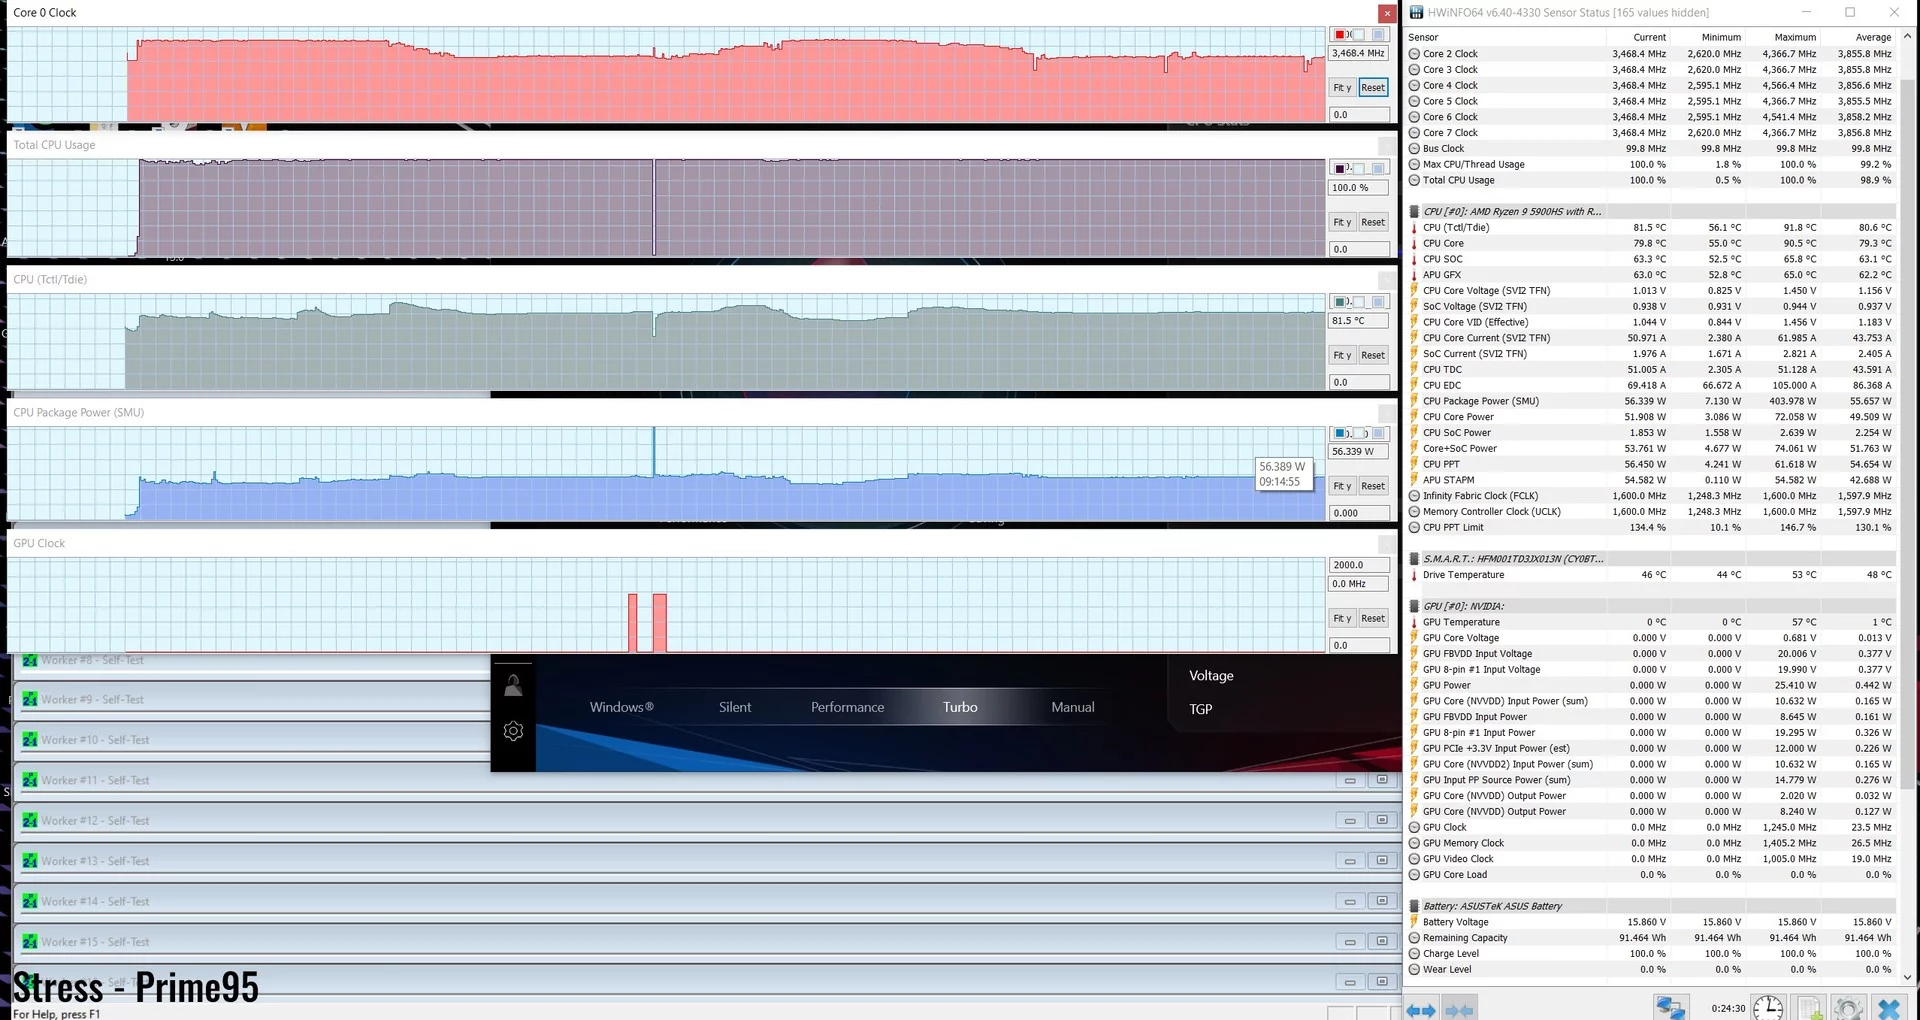Click the Prime95 icon of Worker #11

click(30, 780)
